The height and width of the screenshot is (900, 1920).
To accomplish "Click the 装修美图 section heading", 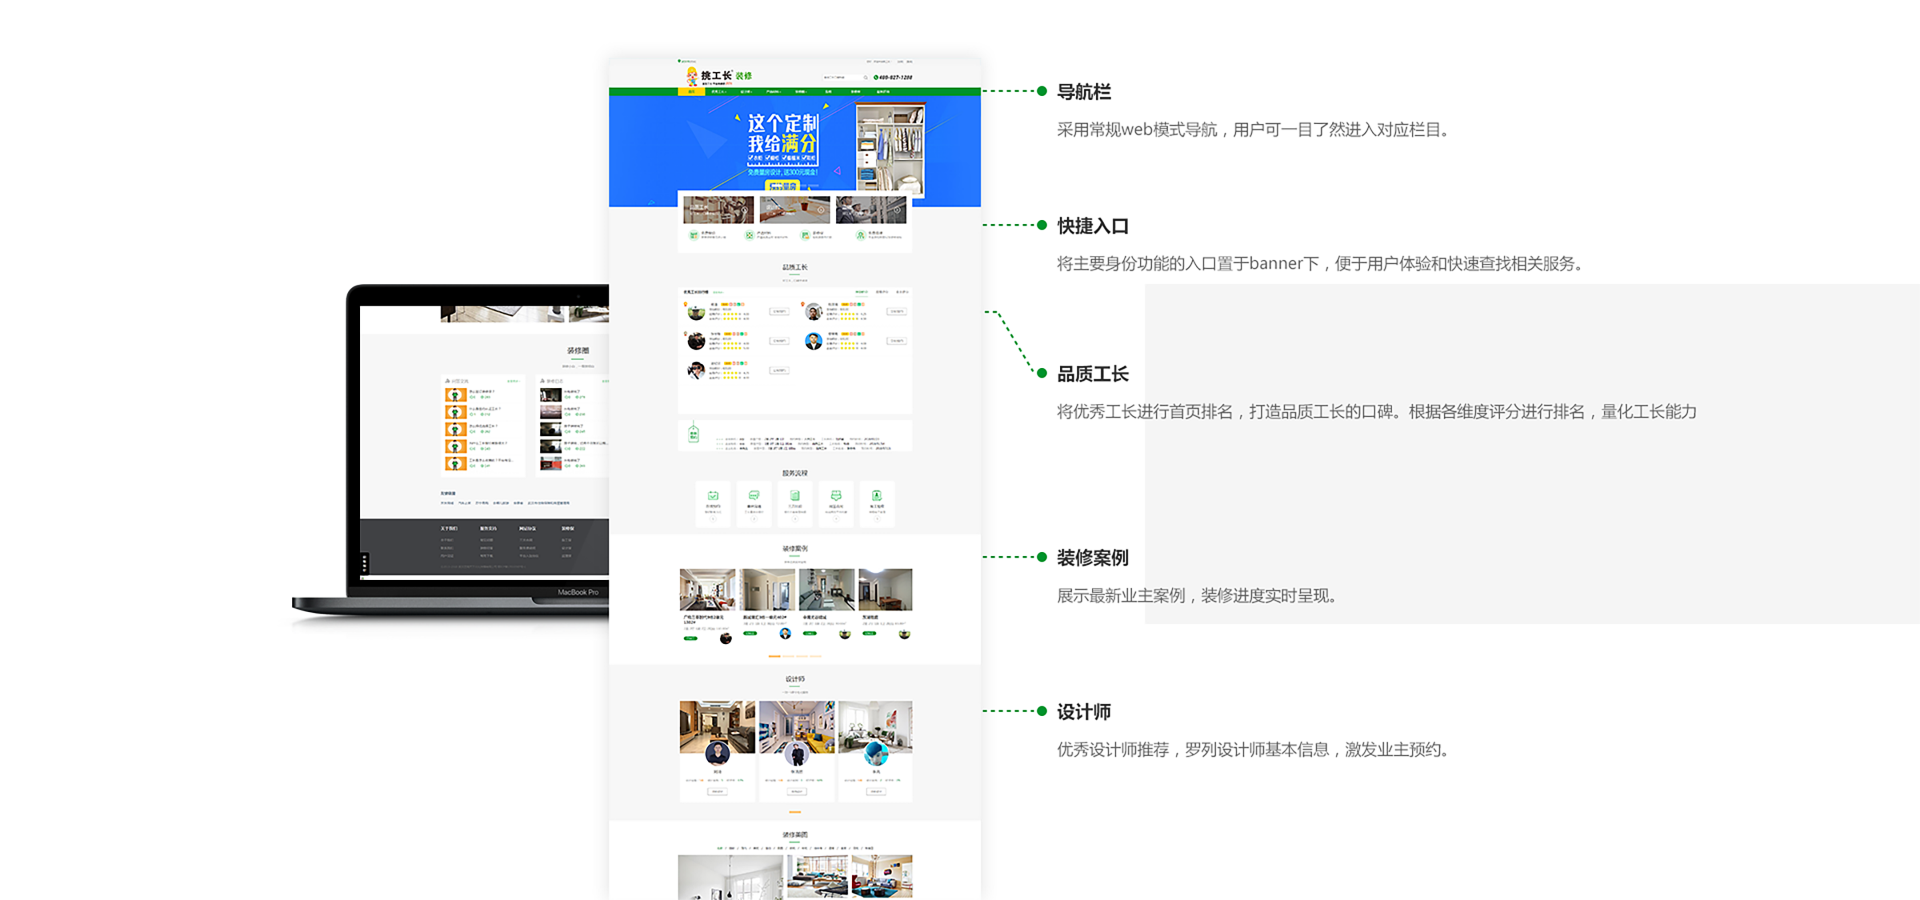I will [x=795, y=835].
